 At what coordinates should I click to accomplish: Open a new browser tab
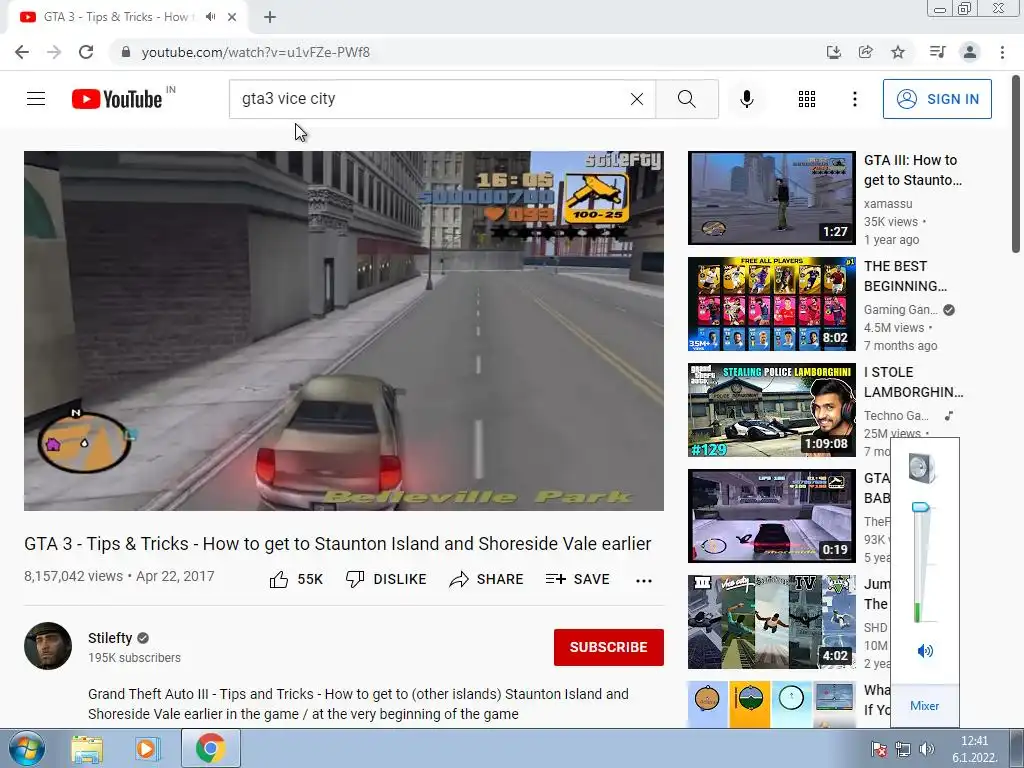pos(270,17)
